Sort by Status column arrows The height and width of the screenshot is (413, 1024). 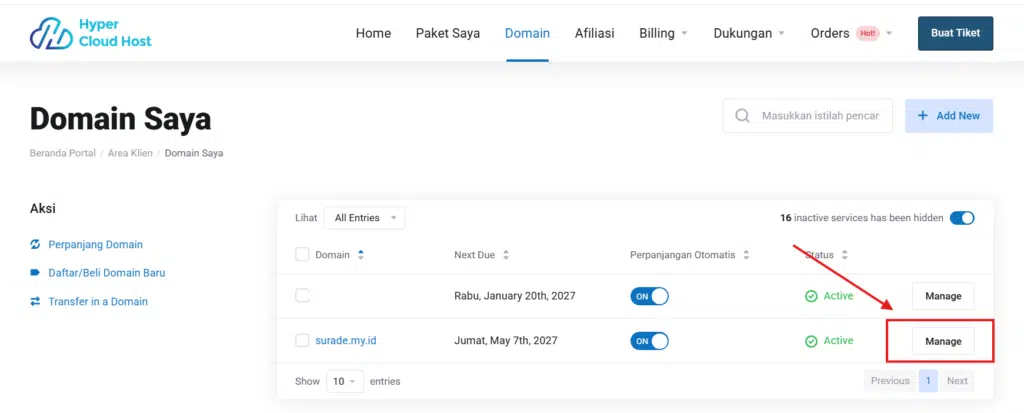(844, 255)
